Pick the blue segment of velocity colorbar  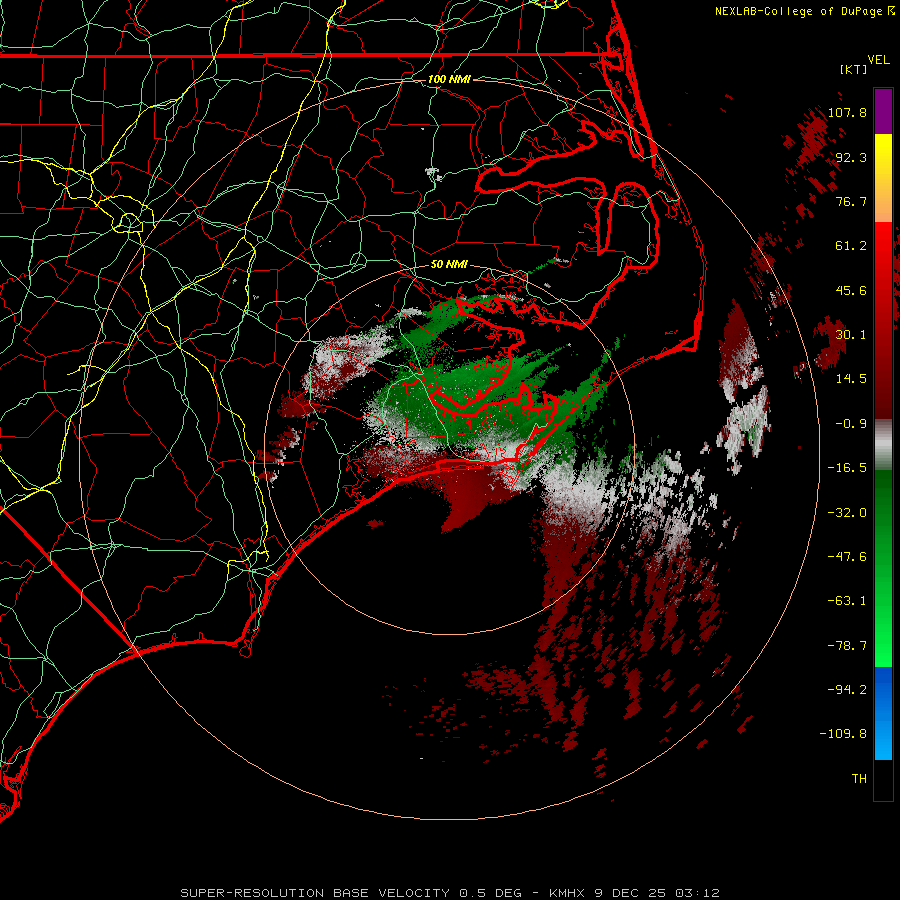pos(883,713)
